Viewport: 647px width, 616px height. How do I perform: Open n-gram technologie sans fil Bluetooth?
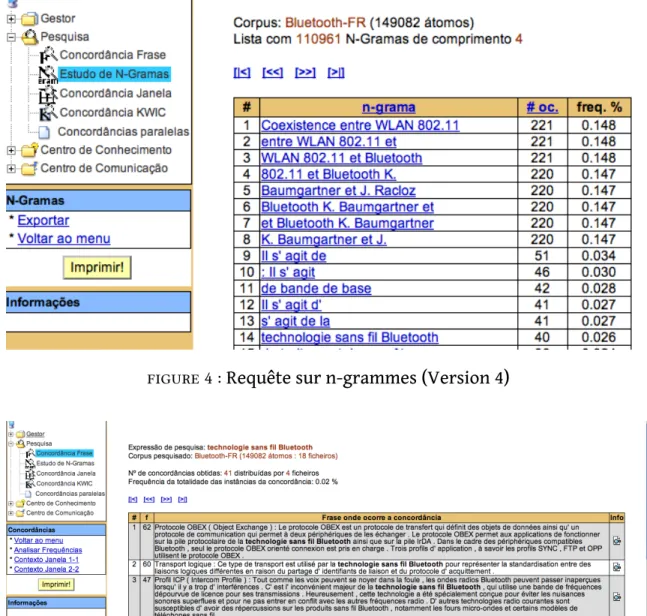point(349,338)
